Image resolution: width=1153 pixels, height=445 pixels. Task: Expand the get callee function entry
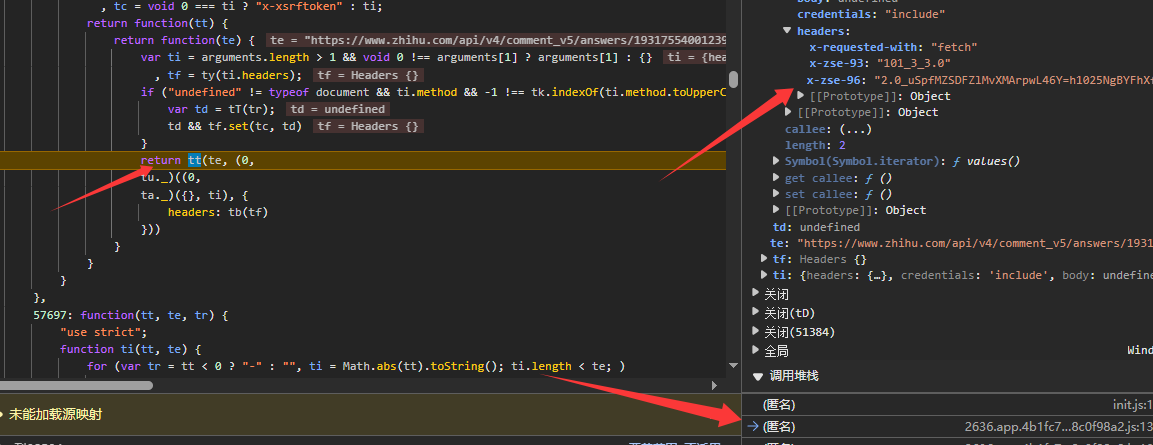pos(777,177)
